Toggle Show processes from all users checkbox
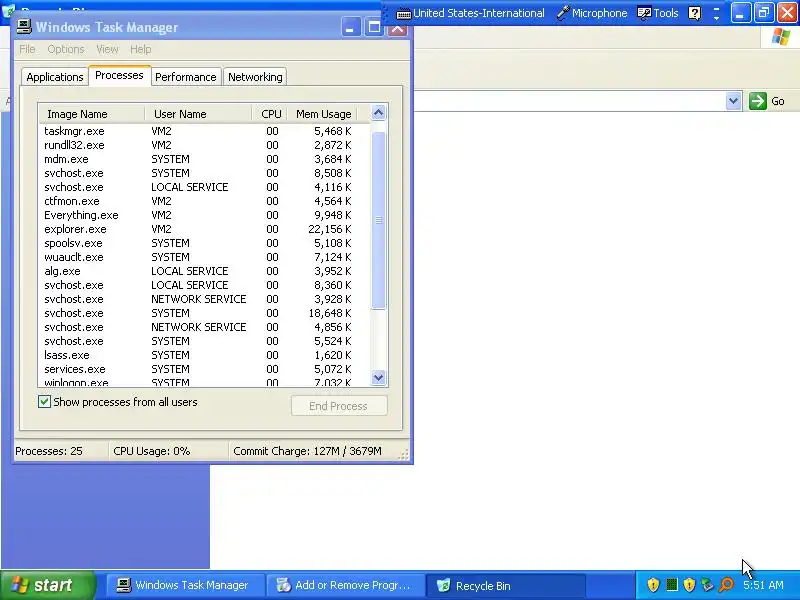The height and width of the screenshot is (600, 800). point(44,402)
